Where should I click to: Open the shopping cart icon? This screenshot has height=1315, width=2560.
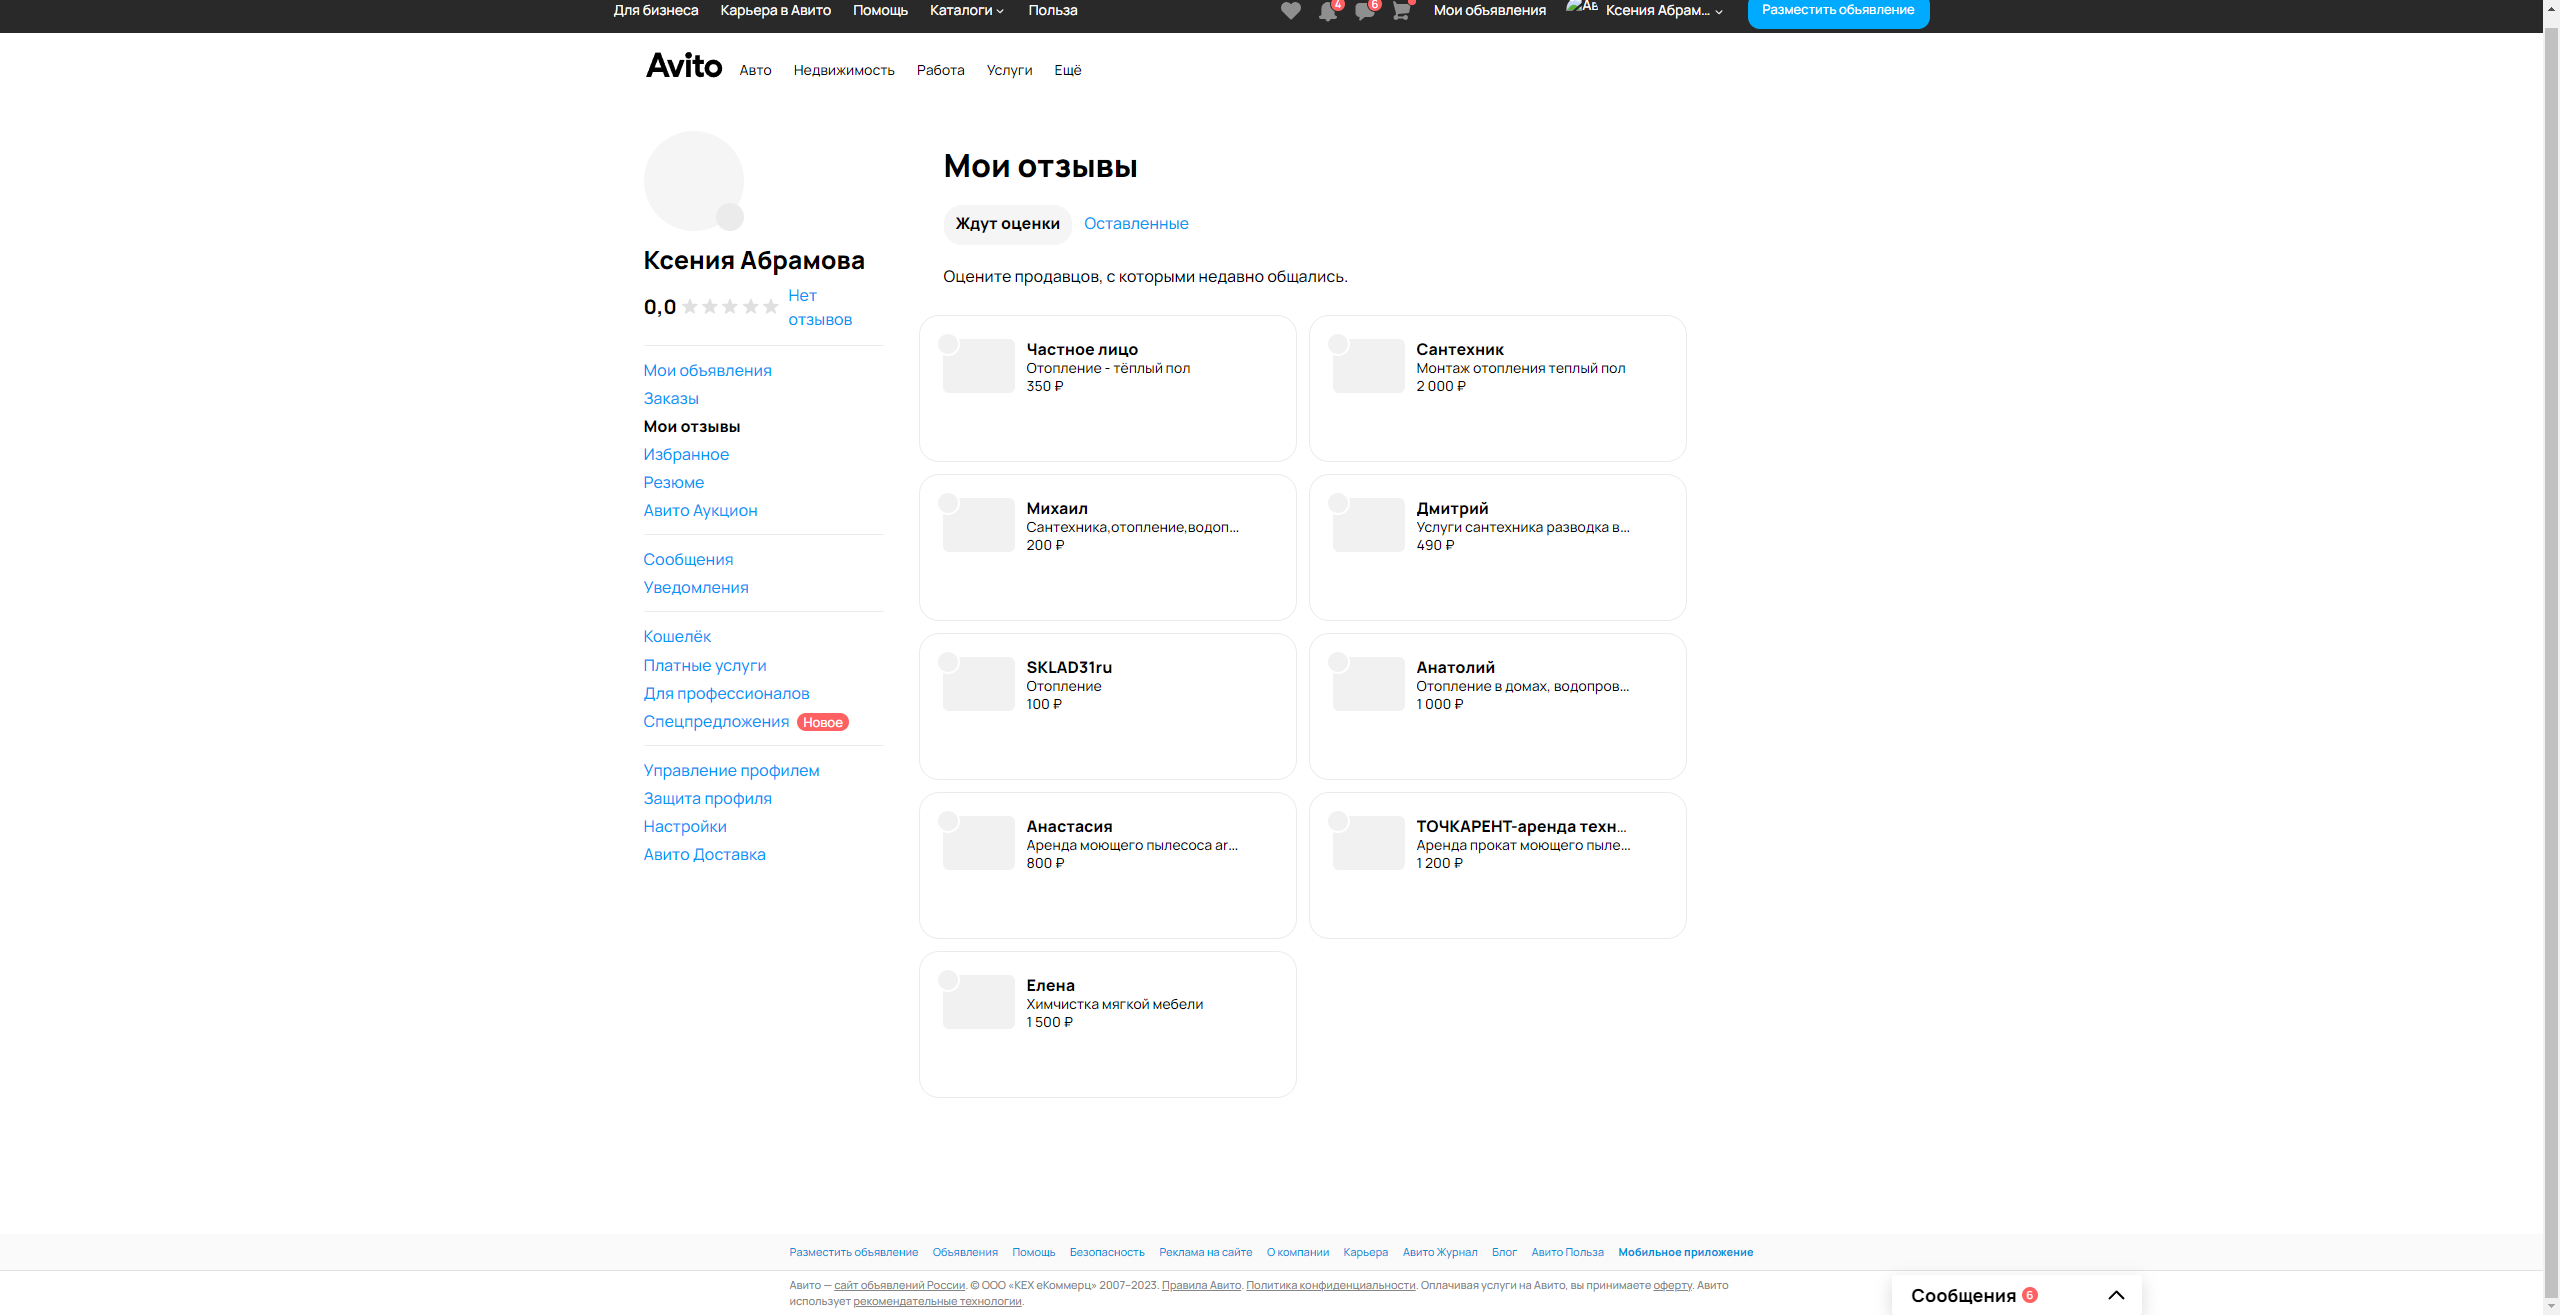1401,12
